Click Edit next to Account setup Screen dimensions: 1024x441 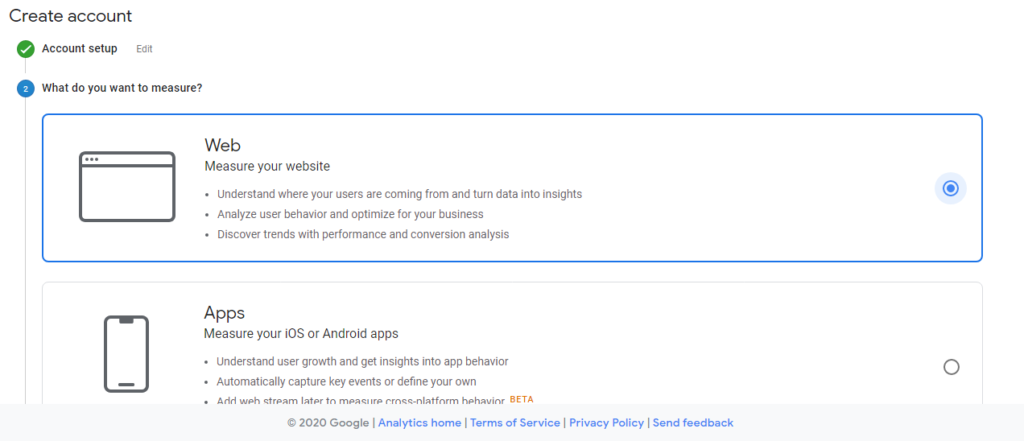point(144,49)
